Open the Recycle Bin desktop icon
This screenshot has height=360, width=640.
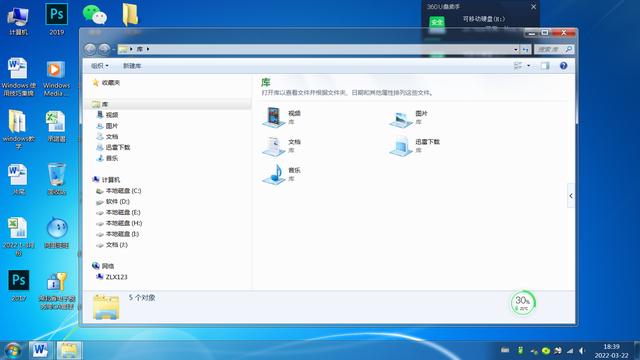click(x=56, y=179)
